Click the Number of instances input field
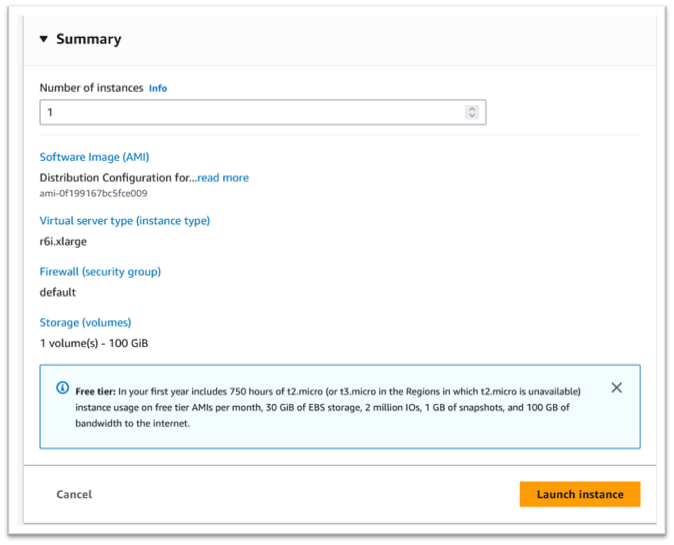The image size is (674, 545). (250, 112)
